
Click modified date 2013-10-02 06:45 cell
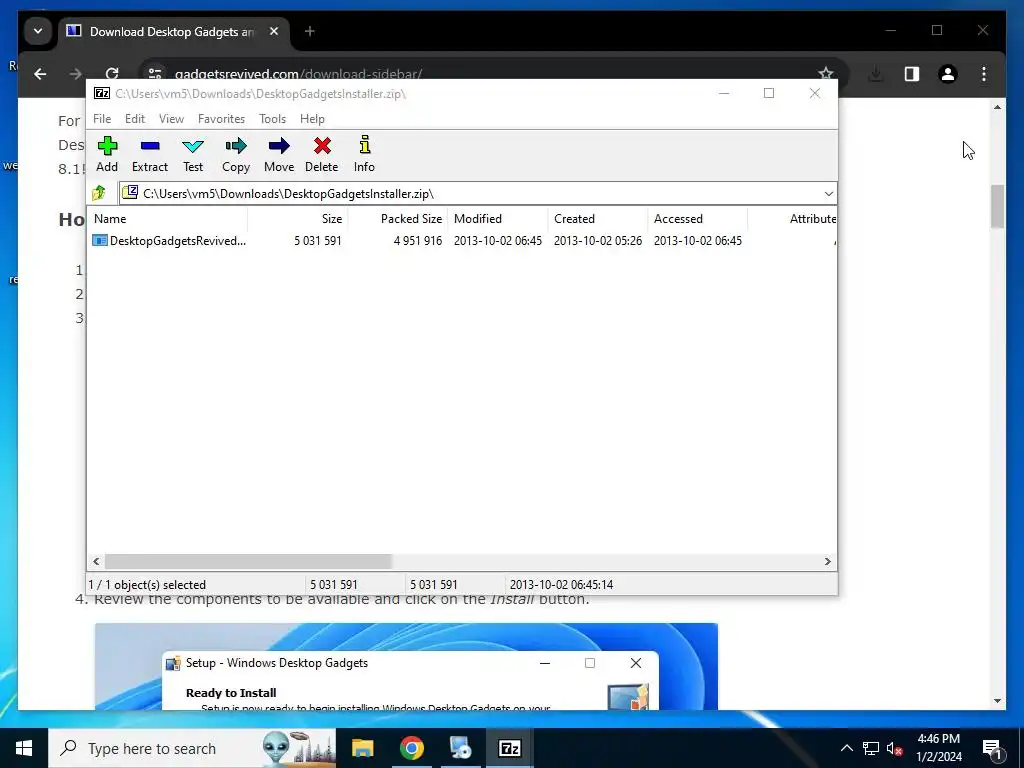point(498,240)
